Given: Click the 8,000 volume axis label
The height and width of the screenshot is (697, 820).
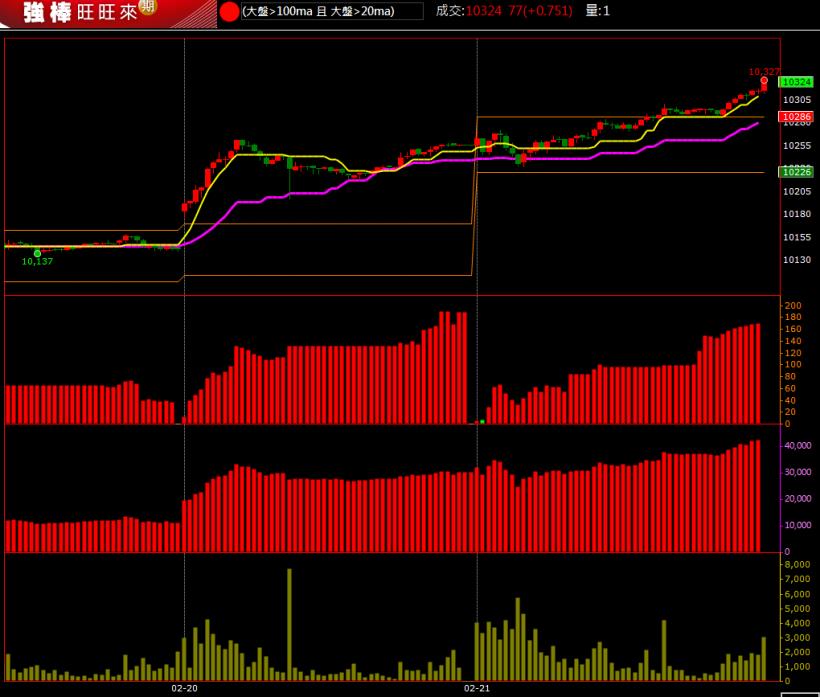Looking at the screenshot, I should pyautogui.click(x=797, y=565).
